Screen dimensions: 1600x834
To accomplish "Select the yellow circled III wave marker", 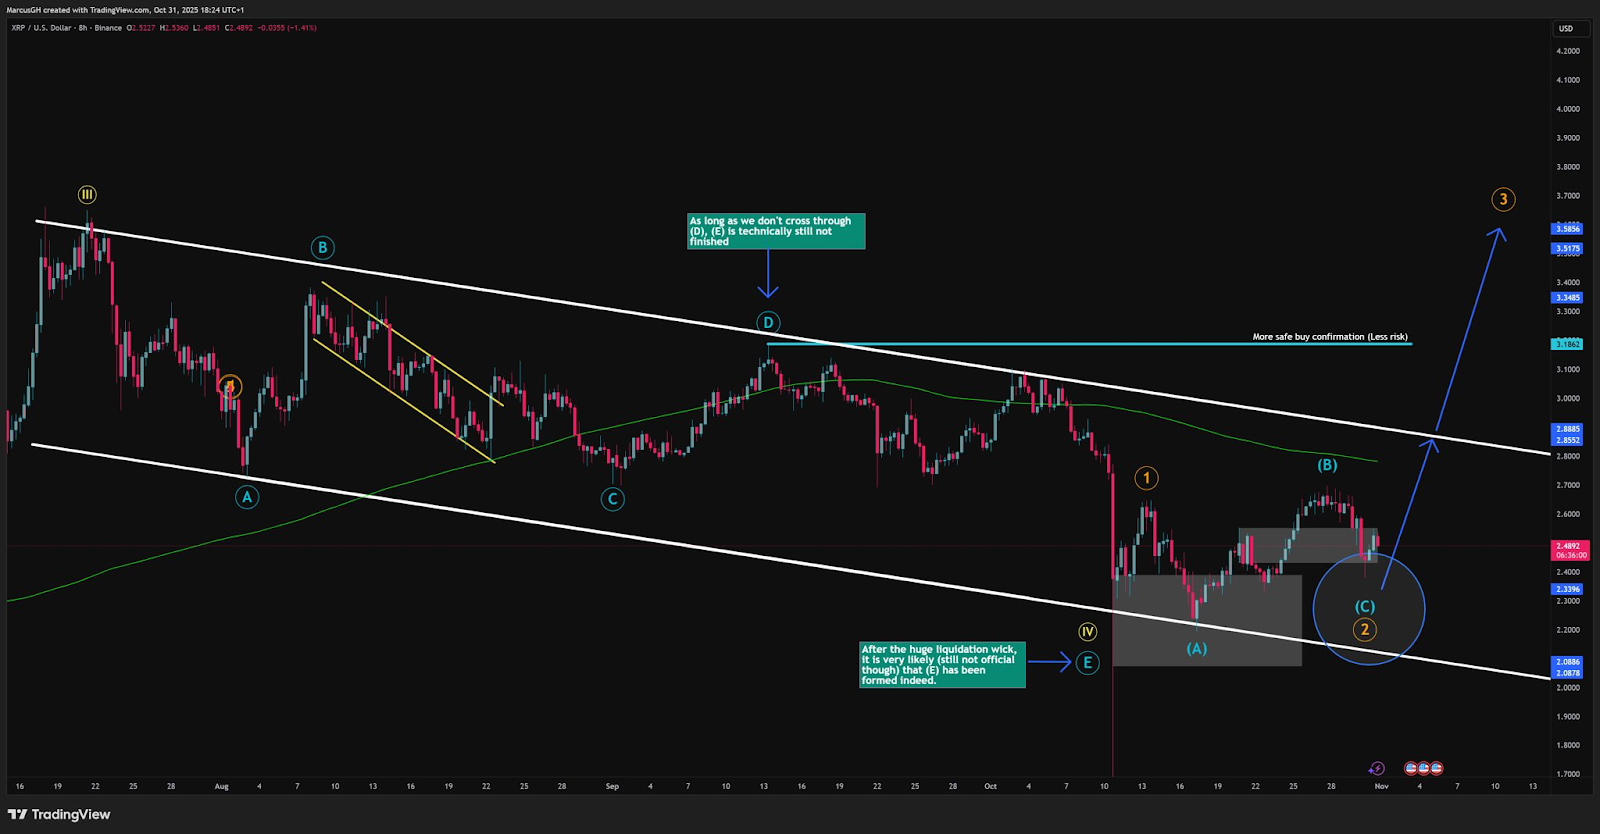I will tap(88, 195).
